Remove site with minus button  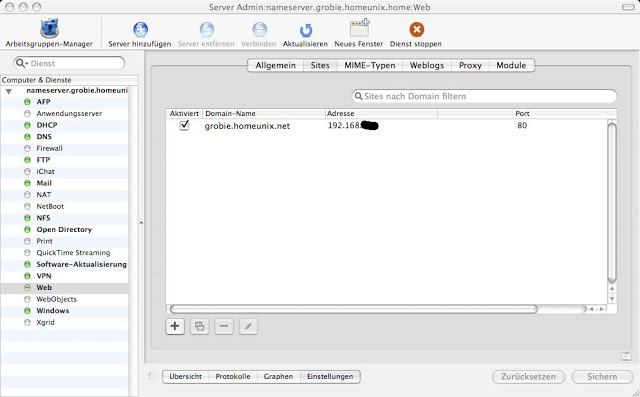pyautogui.click(x=224, y=326)
